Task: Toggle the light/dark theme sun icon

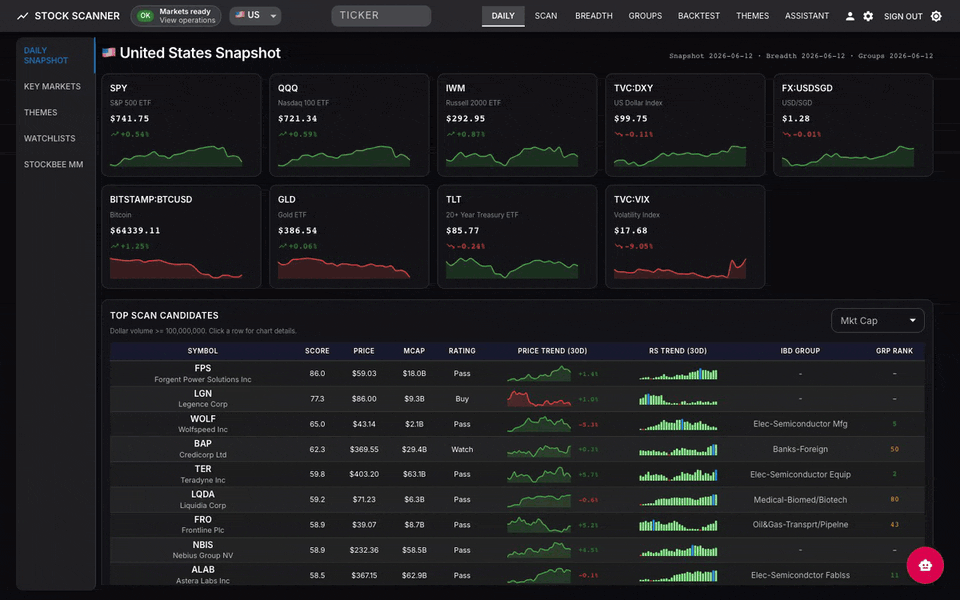Action: tap(936, 17)
